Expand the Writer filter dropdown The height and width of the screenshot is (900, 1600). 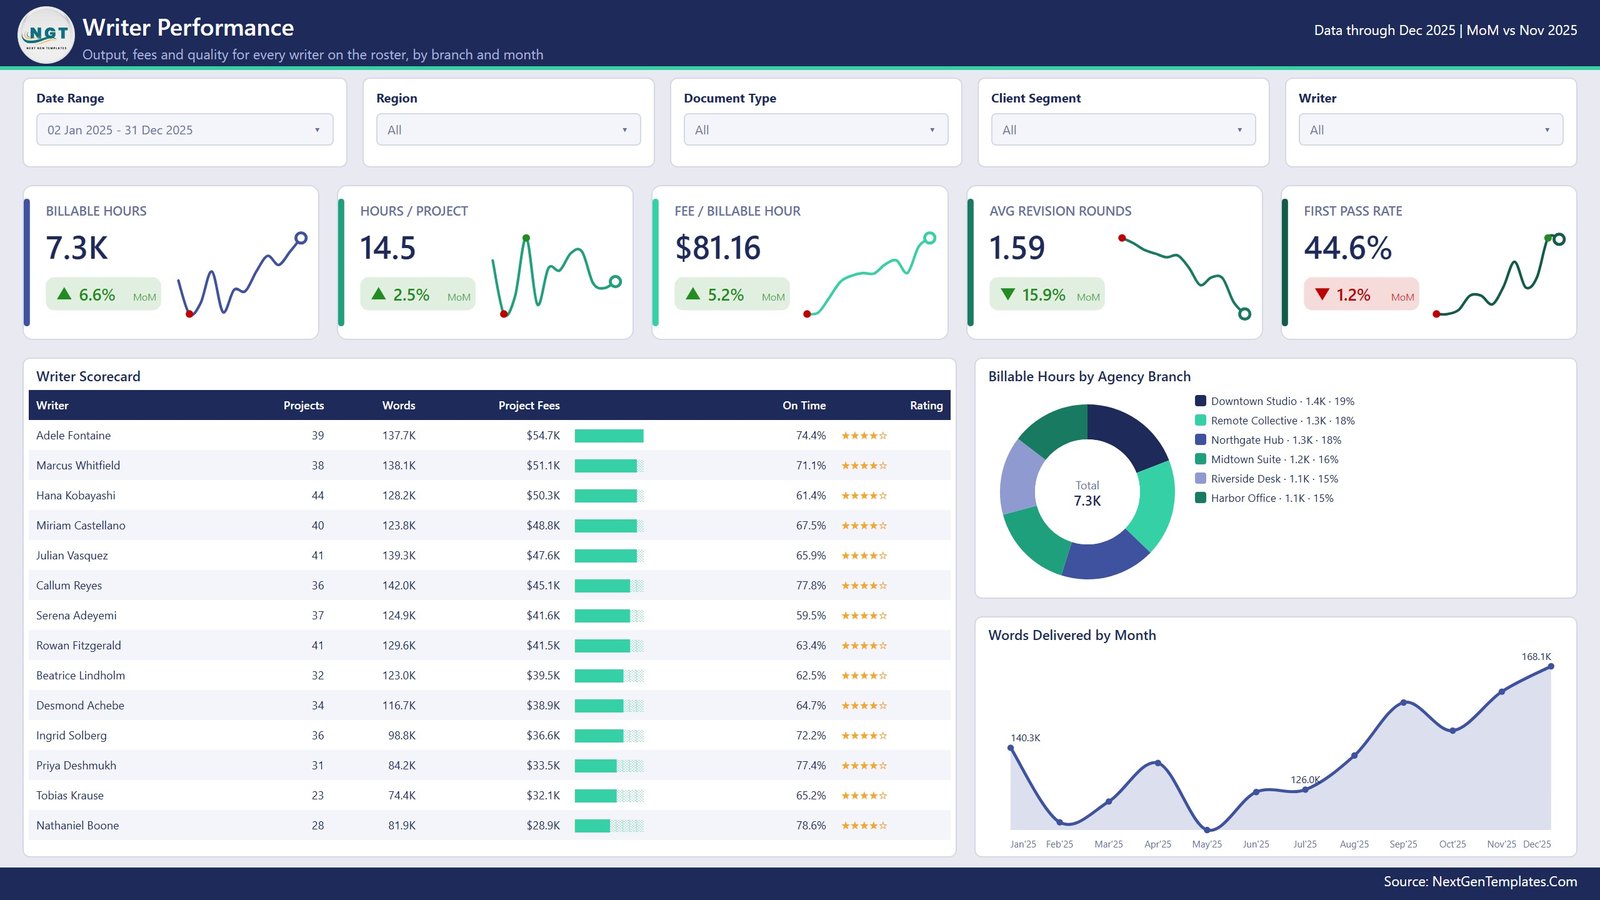pos(1431,130)
